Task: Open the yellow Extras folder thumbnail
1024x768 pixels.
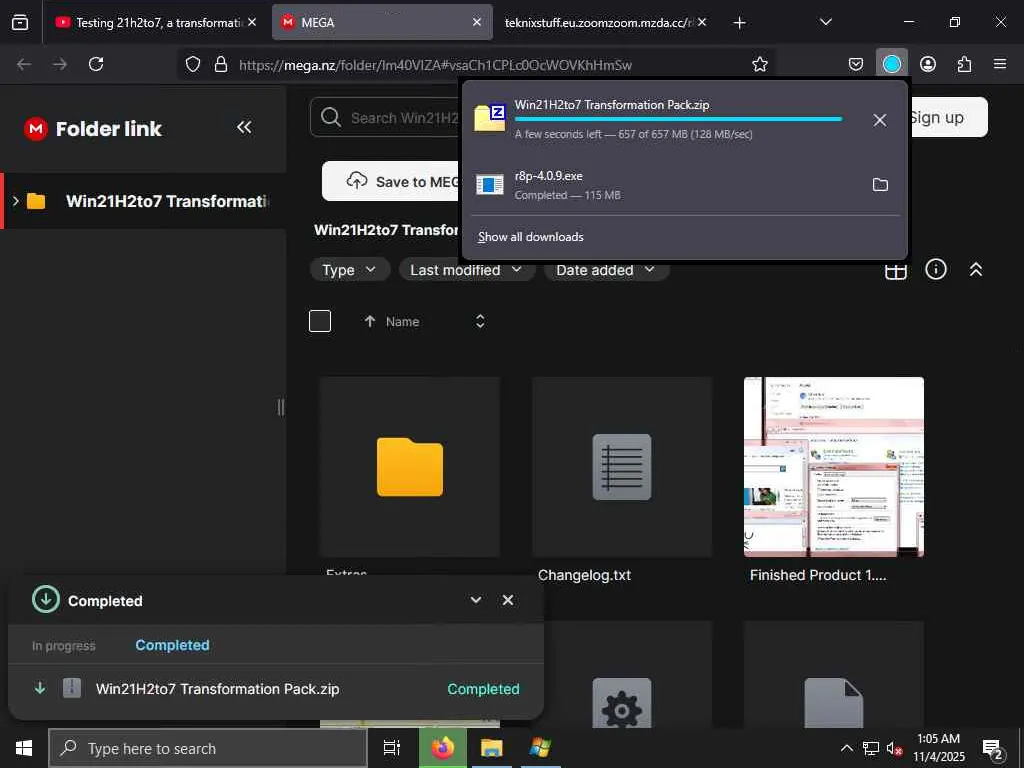Action: click(x=409, y=467)
